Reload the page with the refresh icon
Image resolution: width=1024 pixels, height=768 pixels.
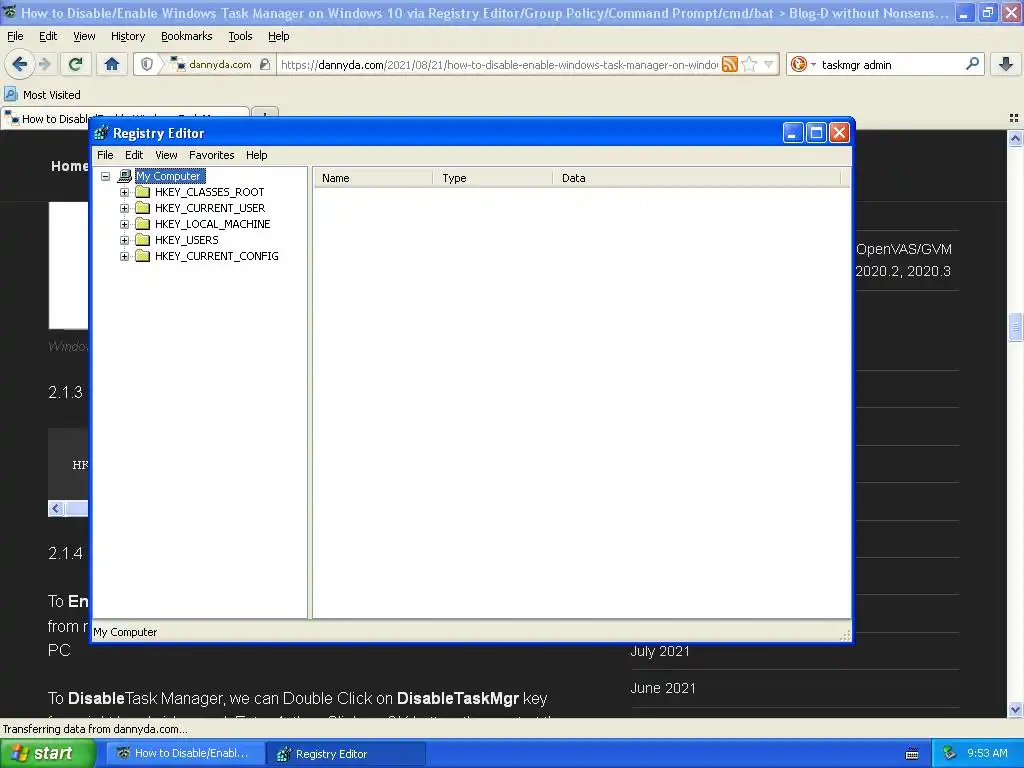(x=75, y=64)
